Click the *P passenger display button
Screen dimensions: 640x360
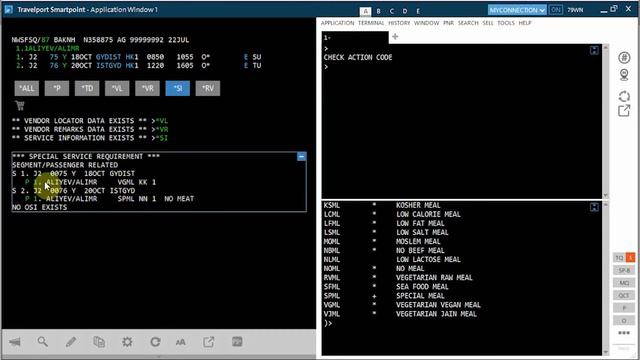57,88
